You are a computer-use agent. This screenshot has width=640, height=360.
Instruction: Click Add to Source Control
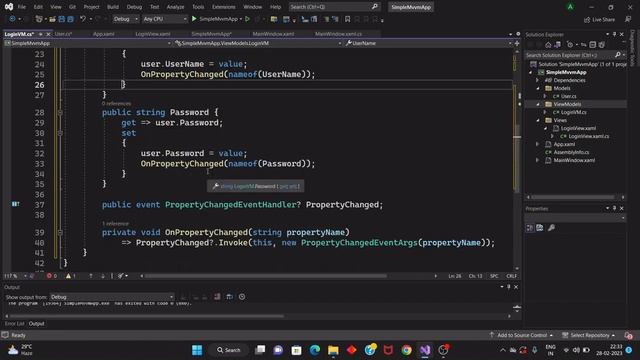pyautogui.click(x=521, y=335)
